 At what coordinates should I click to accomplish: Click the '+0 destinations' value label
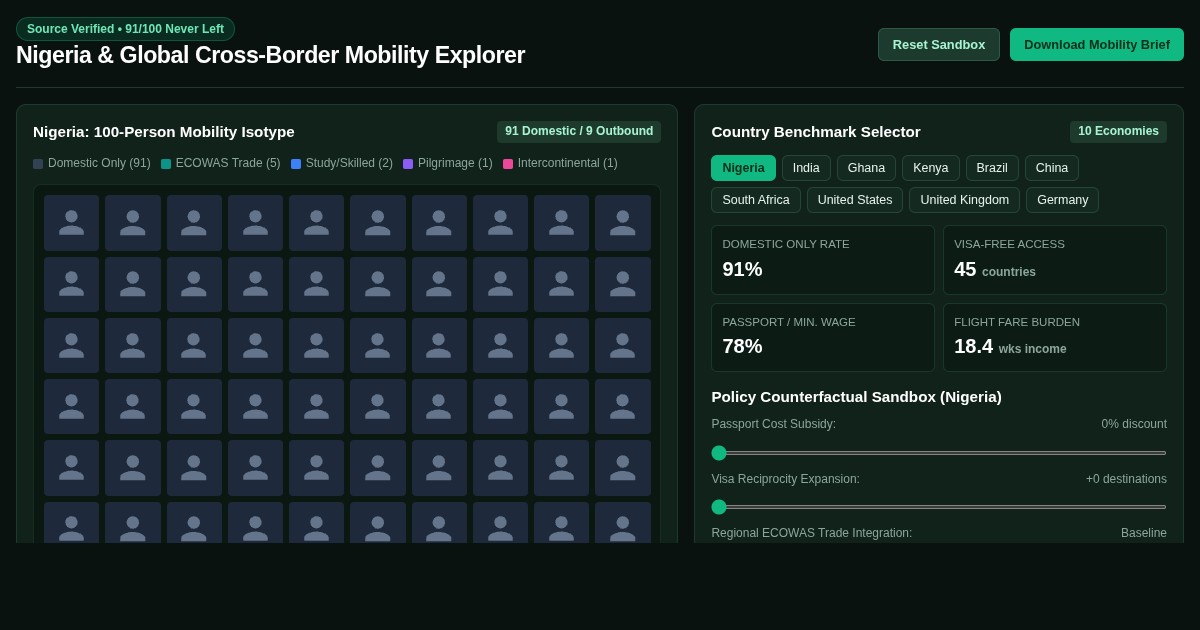tap(1126, 479)
